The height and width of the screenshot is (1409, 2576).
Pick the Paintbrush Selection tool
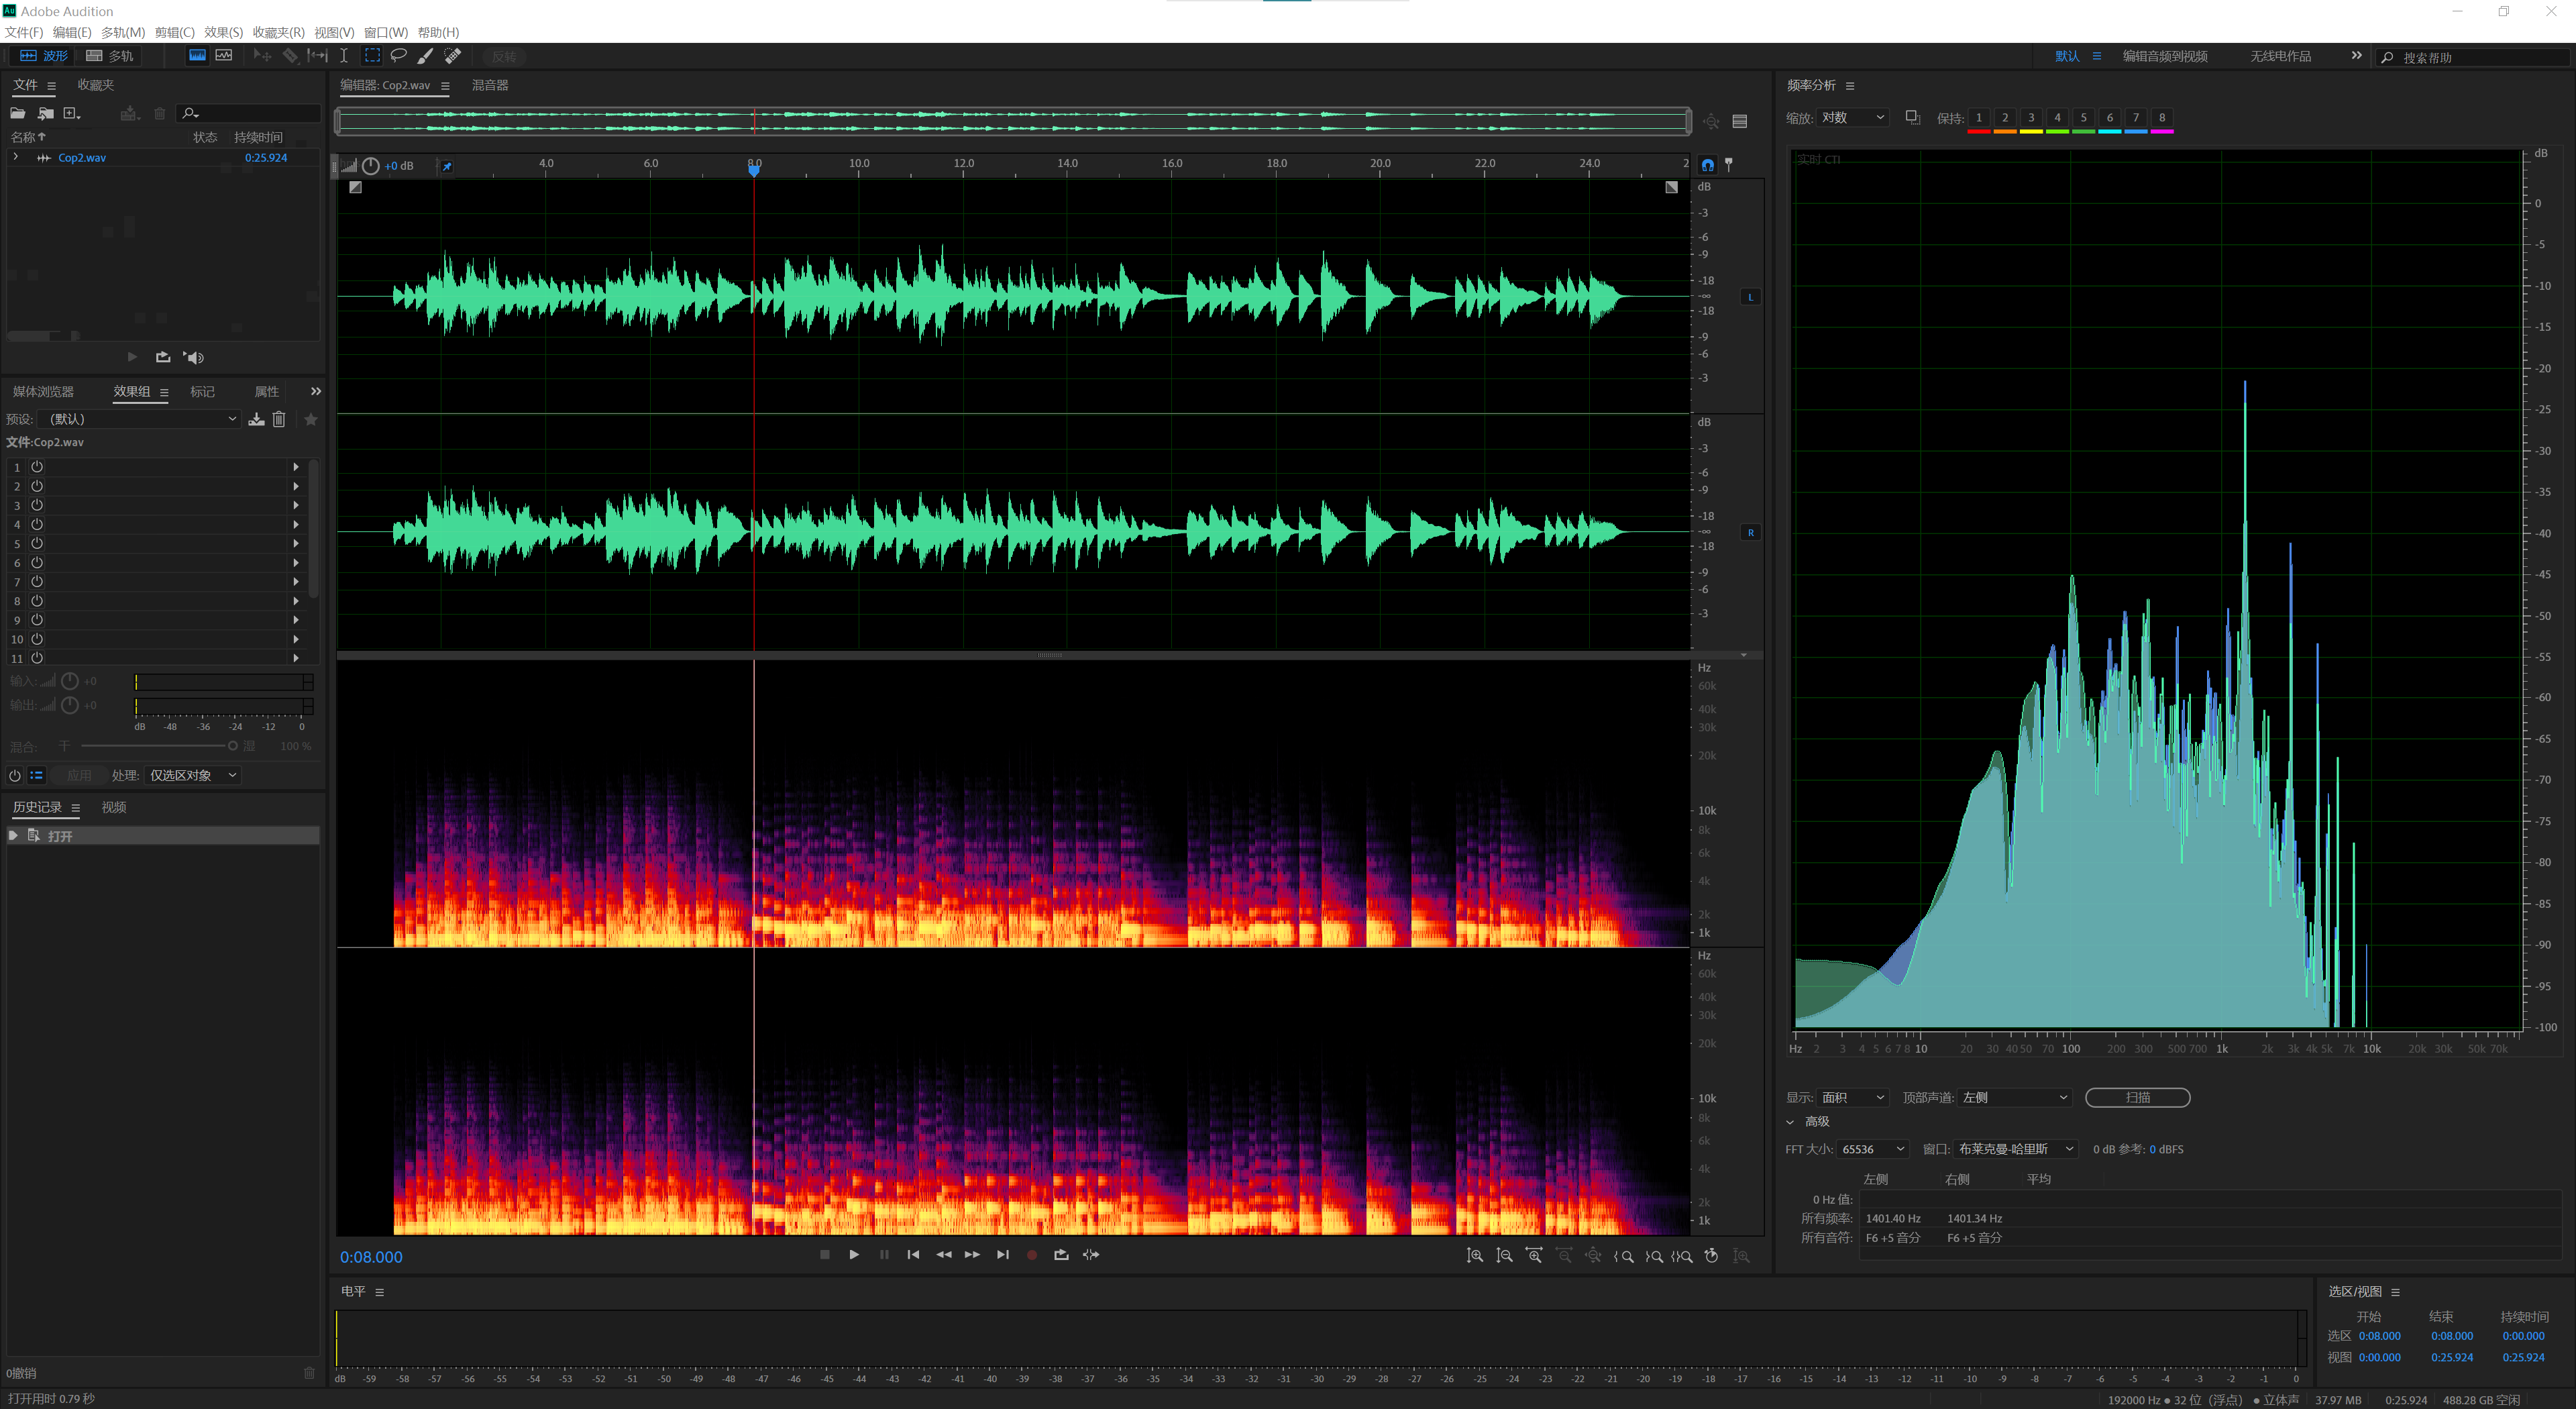(x=424, y=56)
